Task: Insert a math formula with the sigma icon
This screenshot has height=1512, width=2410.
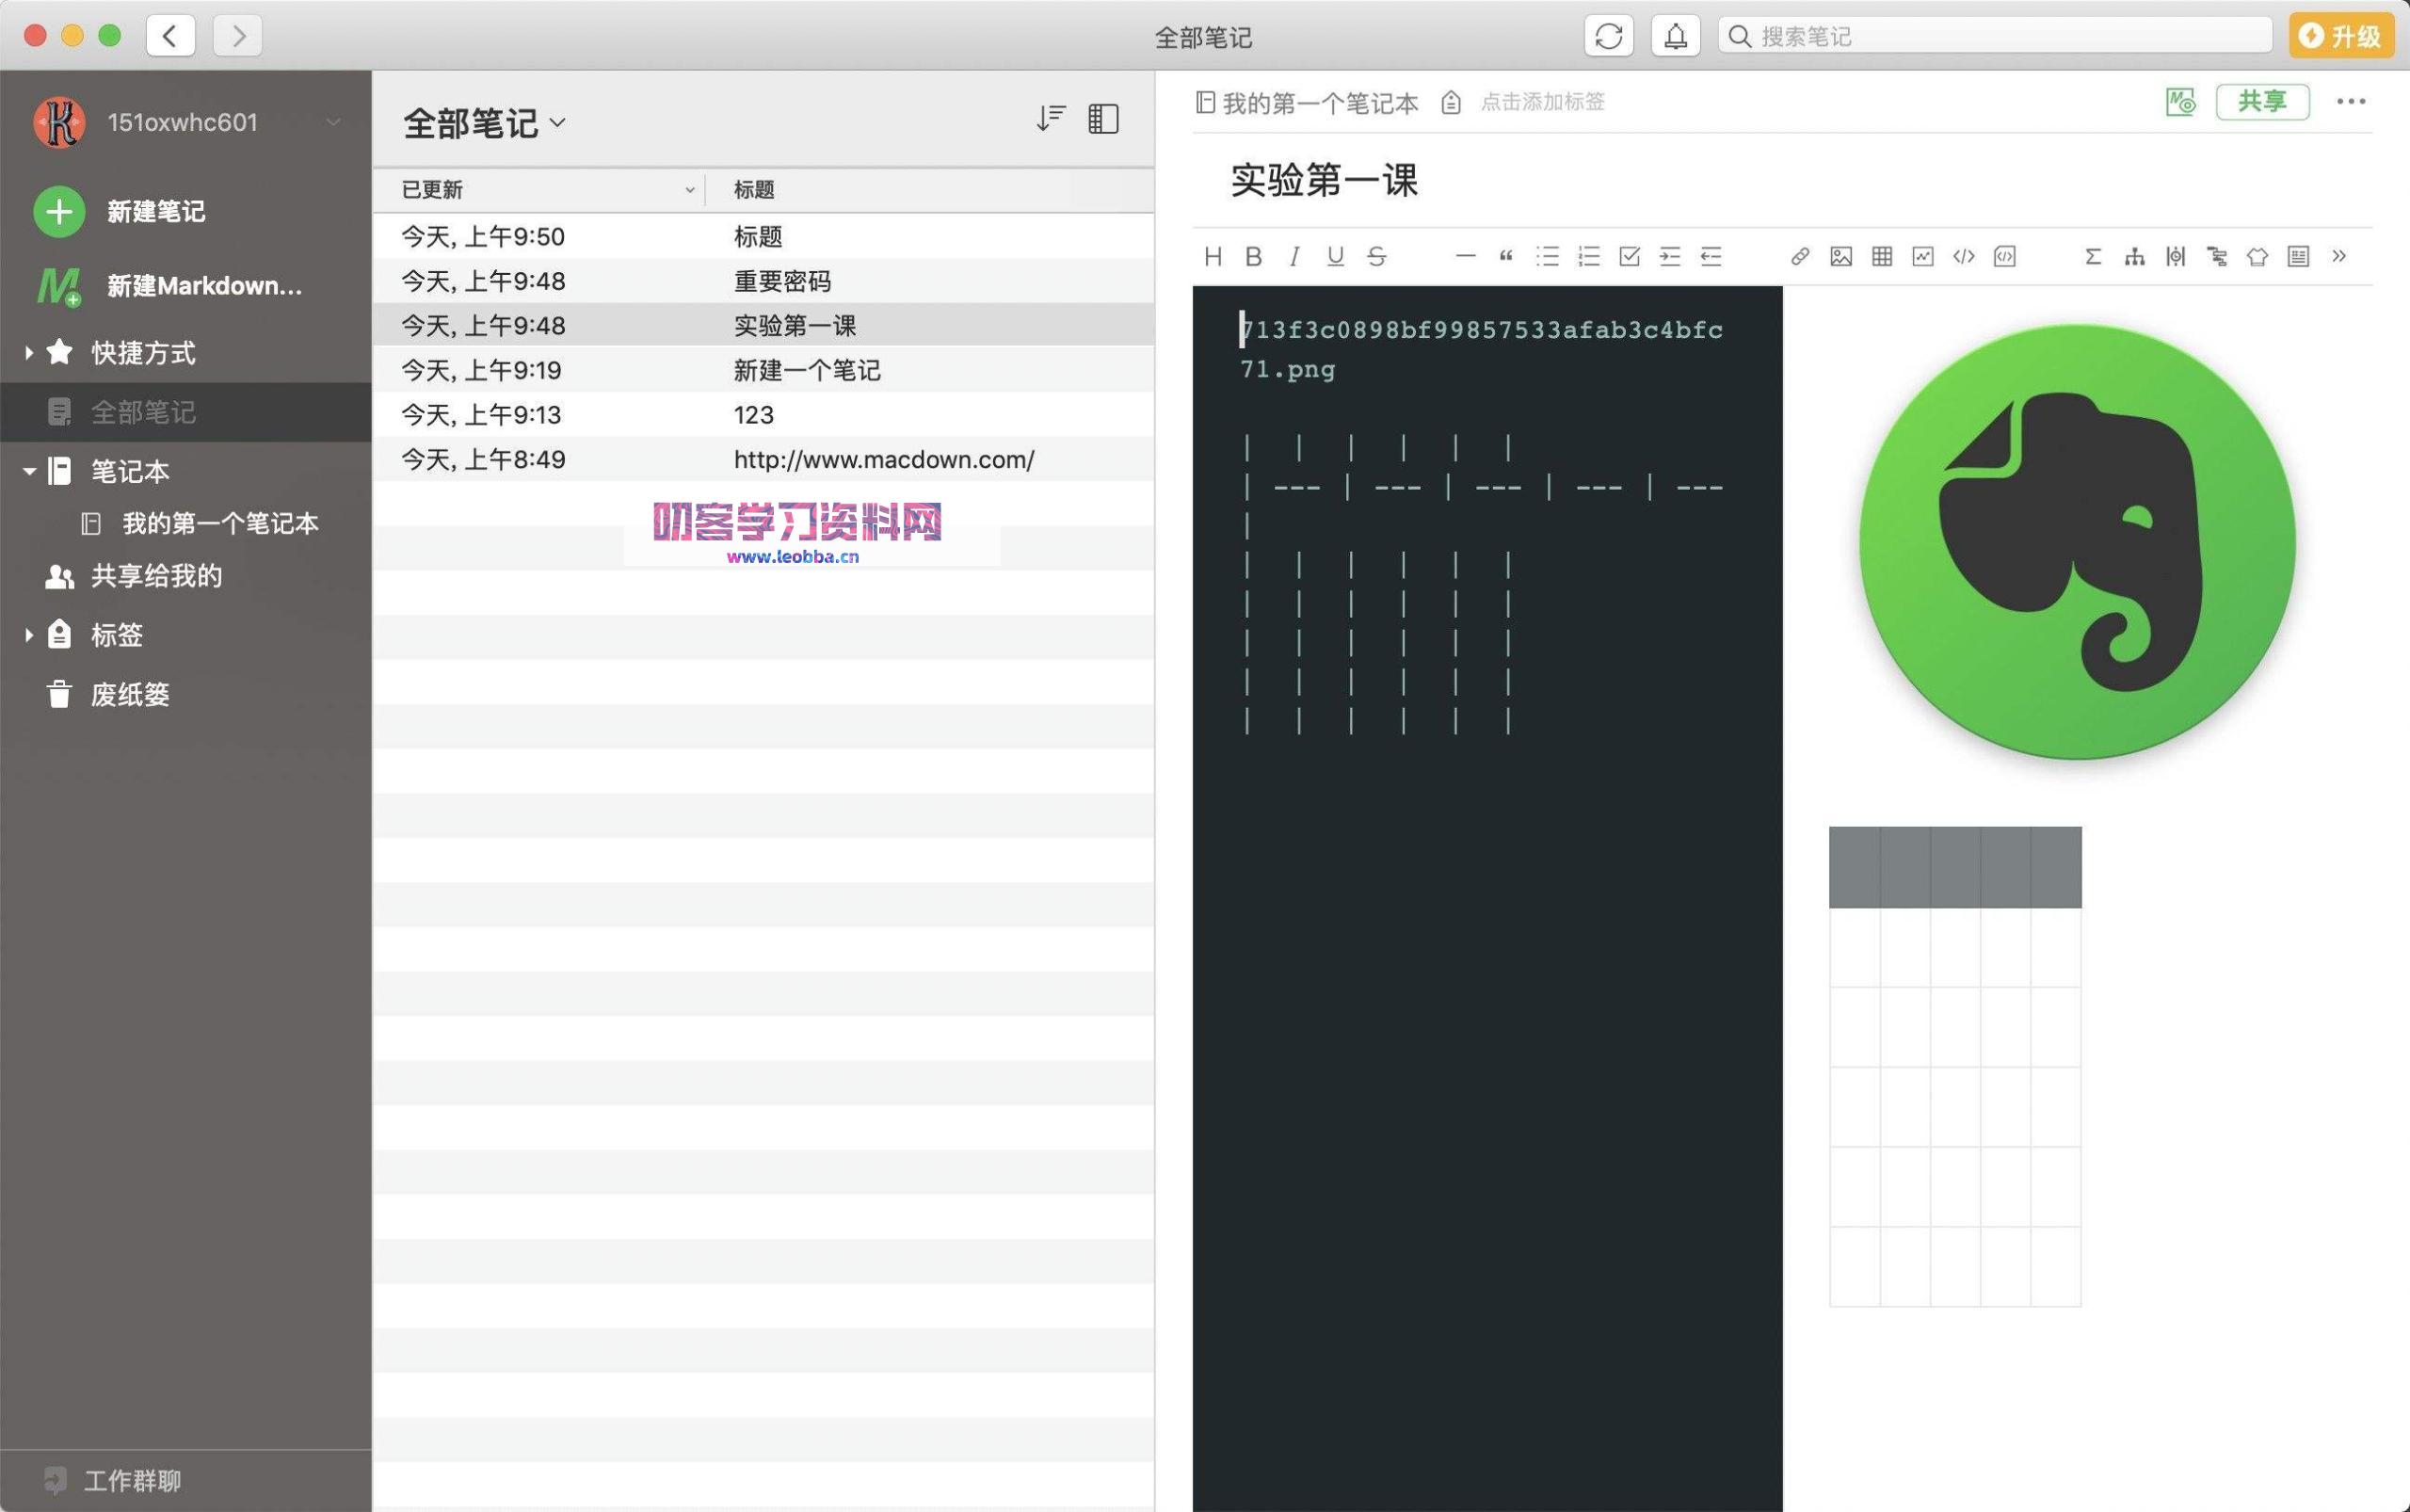Action: 2093,257
